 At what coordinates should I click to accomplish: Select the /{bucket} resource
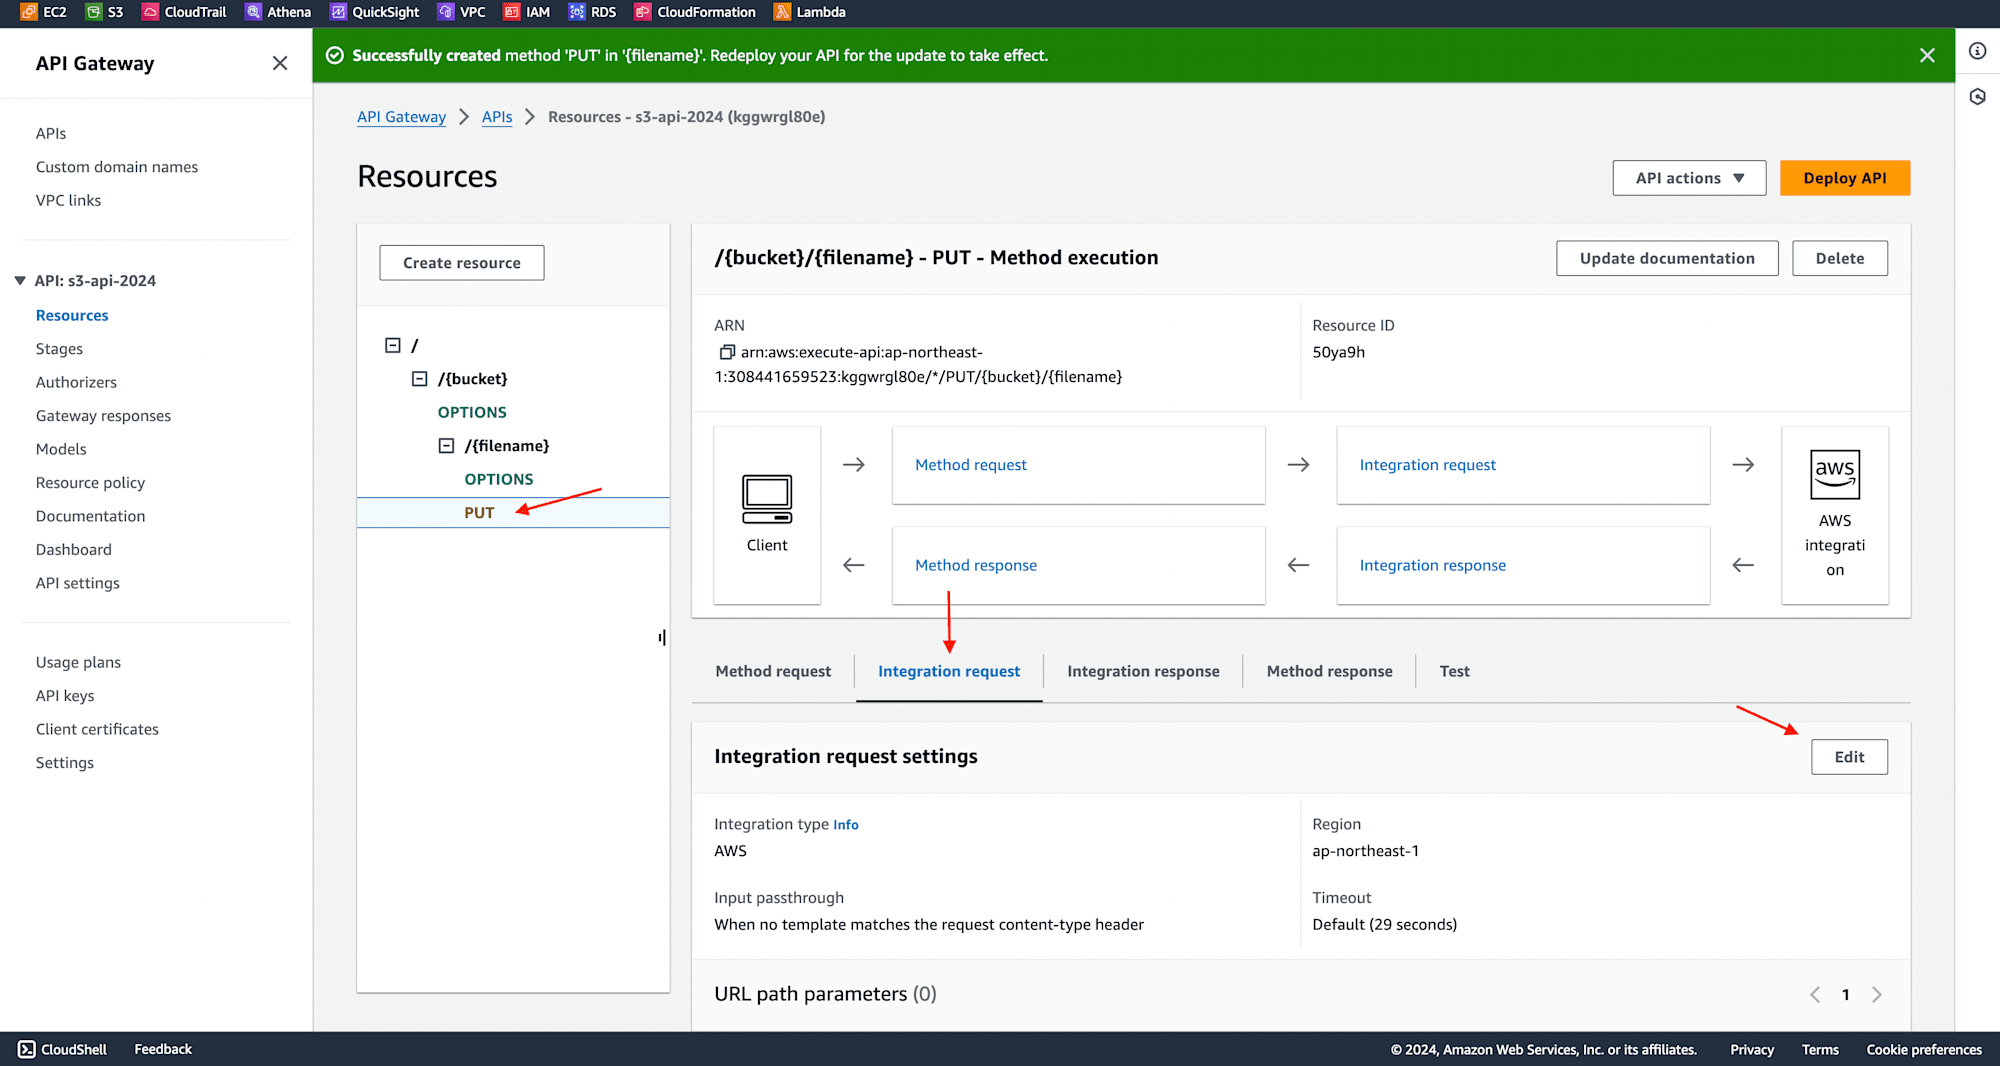(x=473, y=379)
